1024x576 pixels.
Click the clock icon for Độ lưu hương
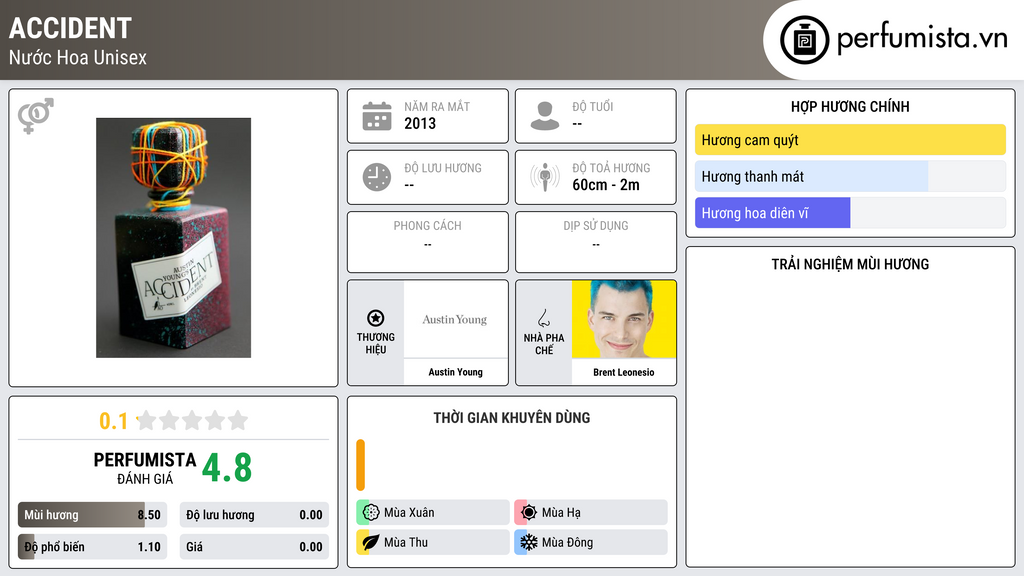[377, 177]
